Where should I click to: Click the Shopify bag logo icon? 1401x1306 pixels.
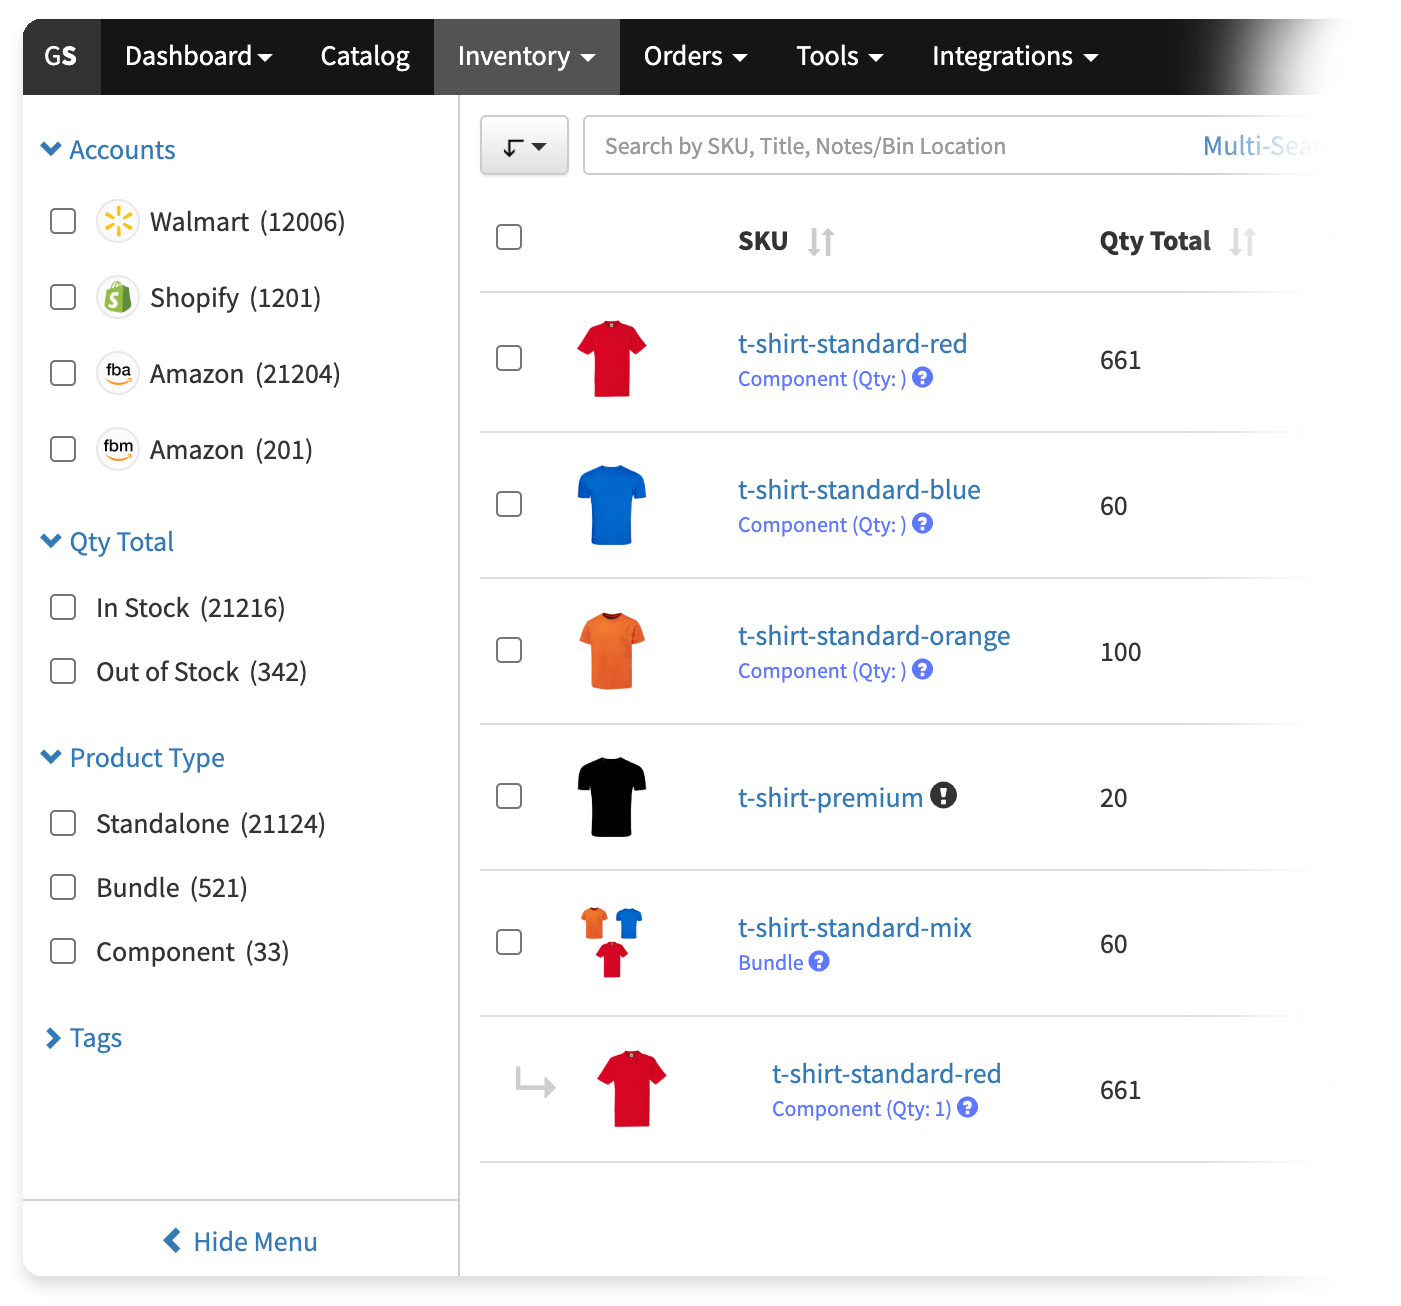tap(118, 297)
